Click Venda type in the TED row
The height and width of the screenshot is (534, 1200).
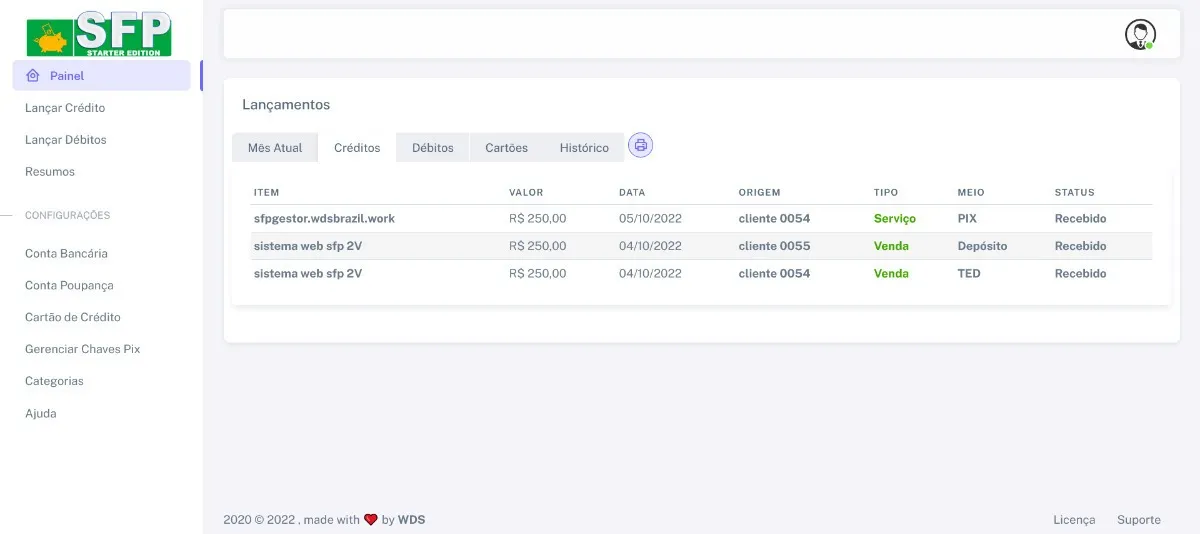[891, 273]
